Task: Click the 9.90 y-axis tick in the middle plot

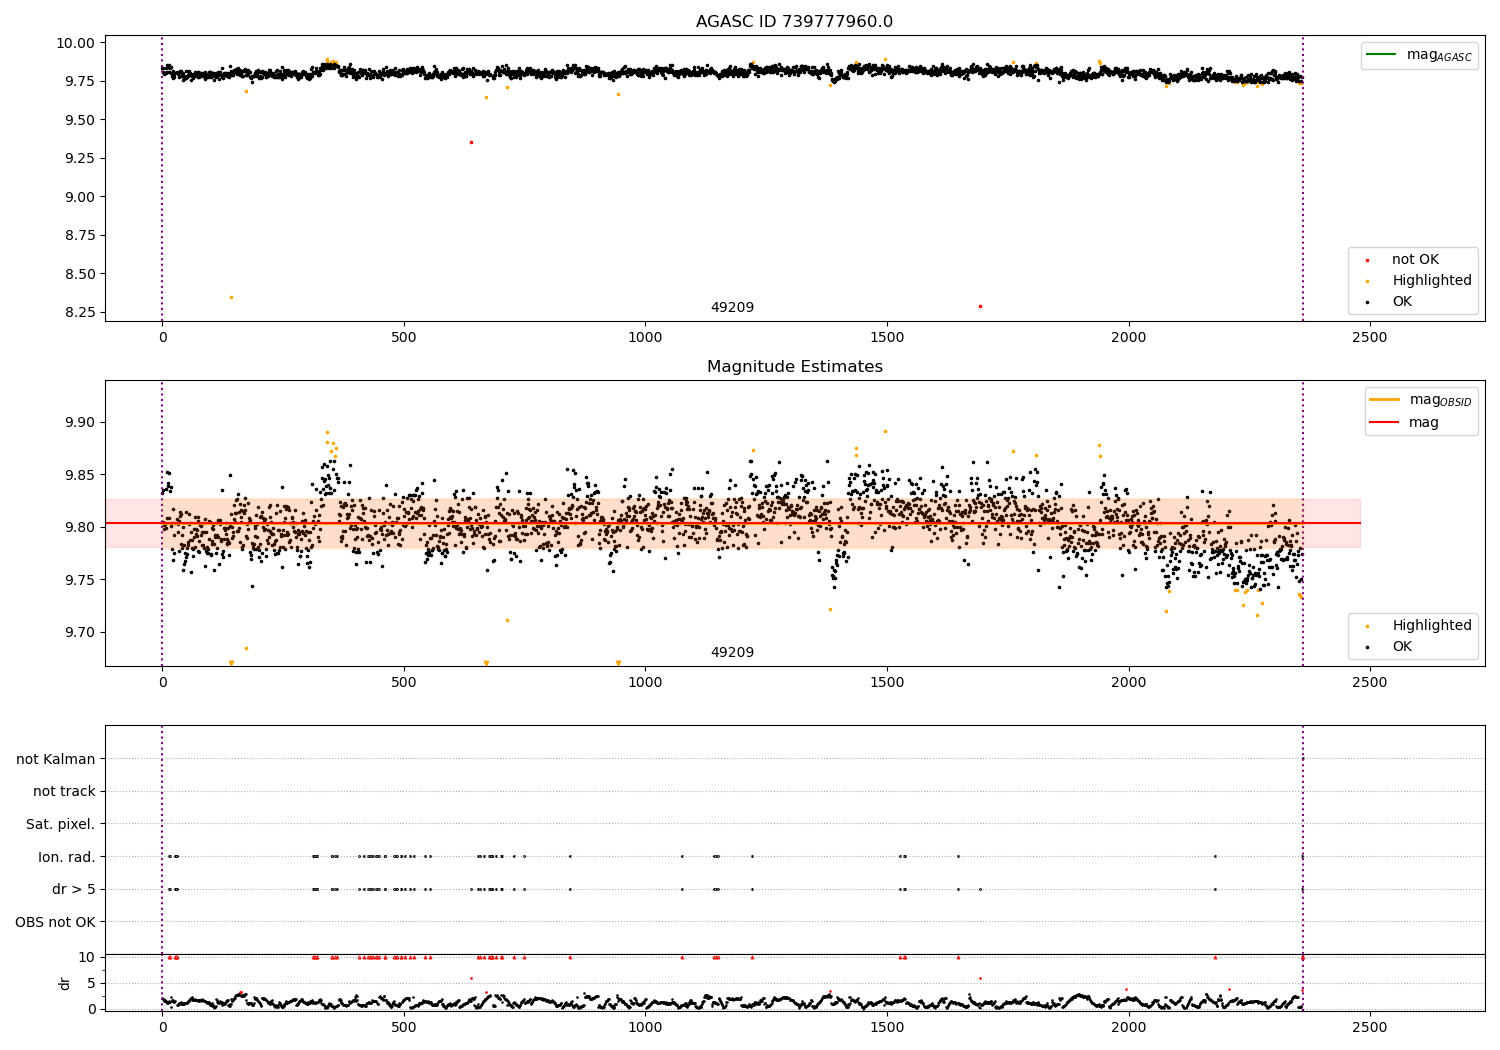Action: 80,422
